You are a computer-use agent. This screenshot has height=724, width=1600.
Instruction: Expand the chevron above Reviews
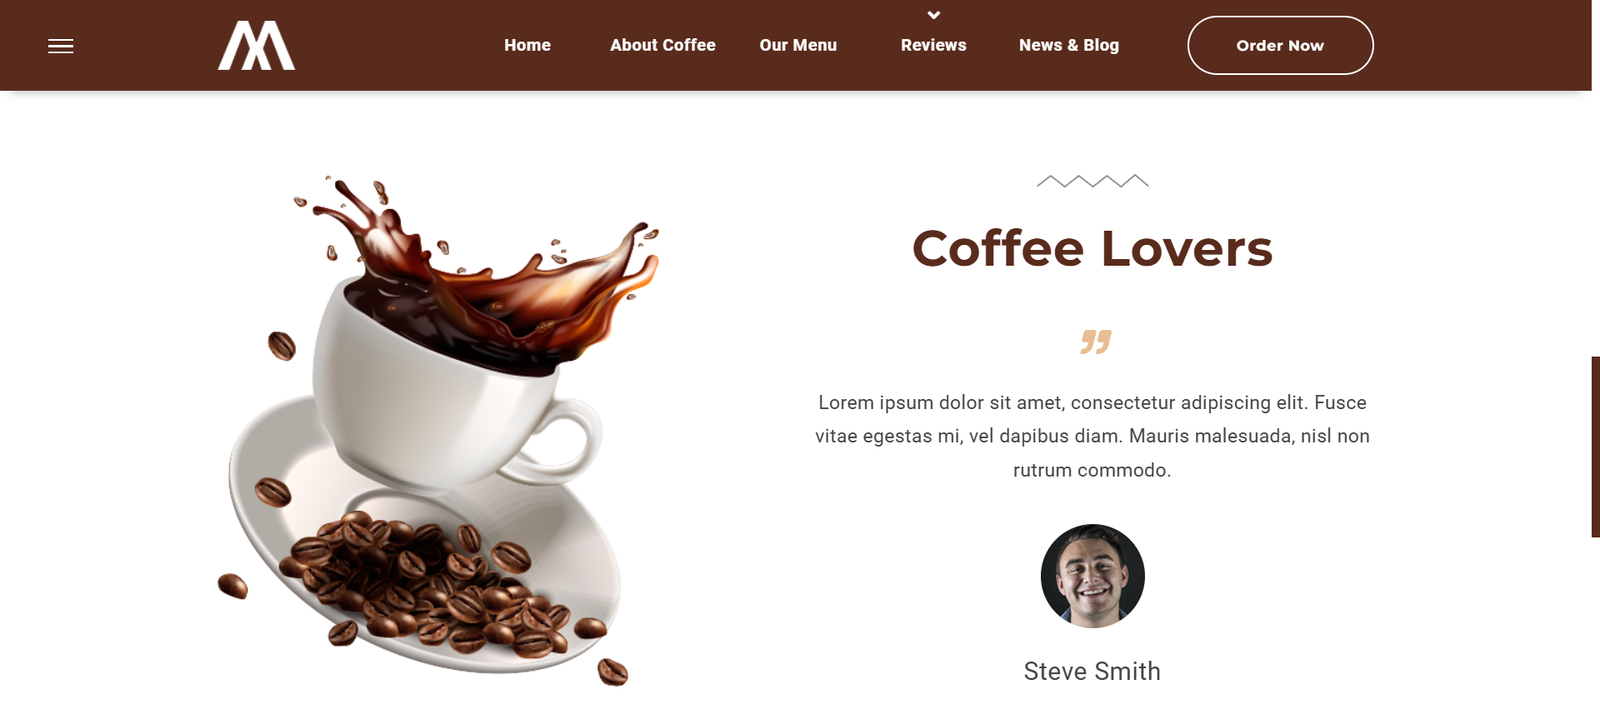[934, 15]
